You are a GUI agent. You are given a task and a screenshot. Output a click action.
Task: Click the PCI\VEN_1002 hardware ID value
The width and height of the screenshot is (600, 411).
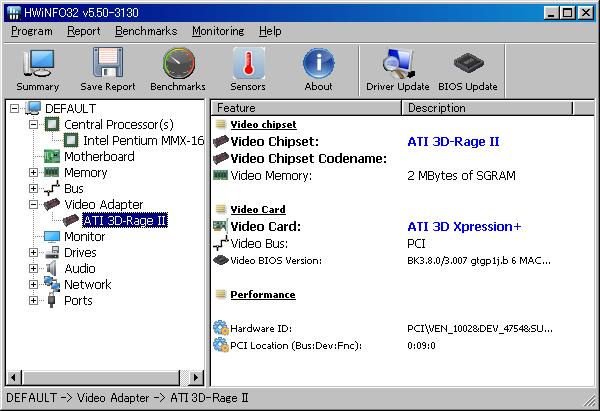[480, 329]
